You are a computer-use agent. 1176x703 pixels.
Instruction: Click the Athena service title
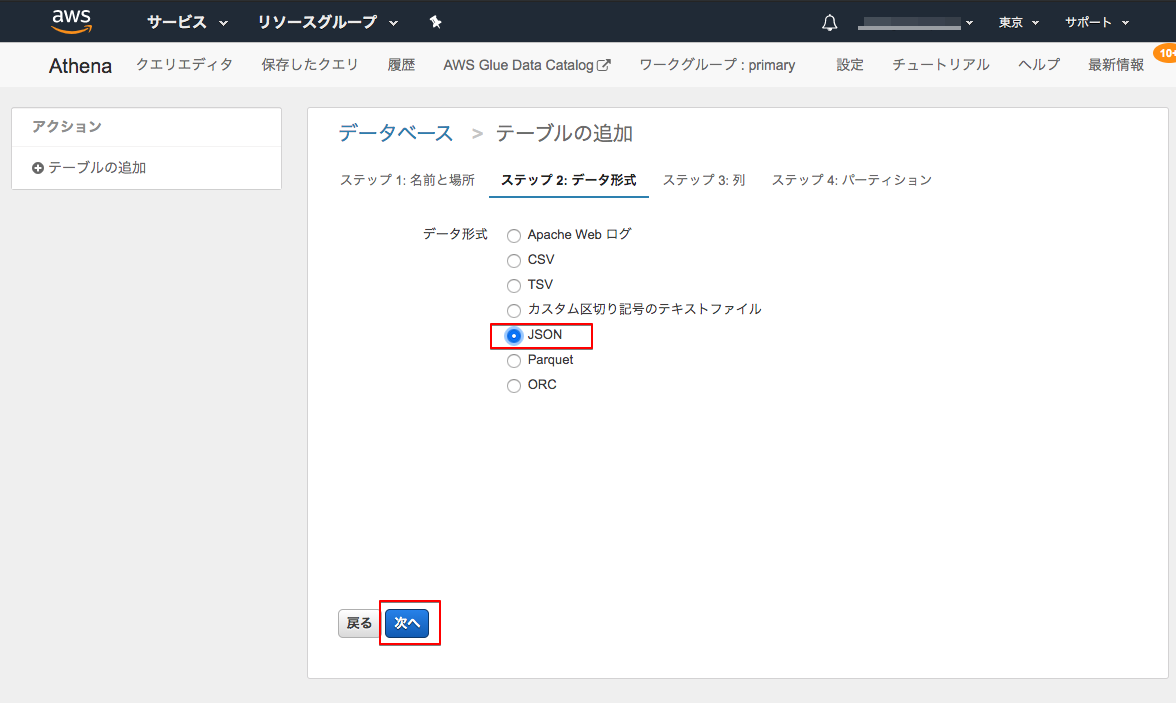pos(80,66)
